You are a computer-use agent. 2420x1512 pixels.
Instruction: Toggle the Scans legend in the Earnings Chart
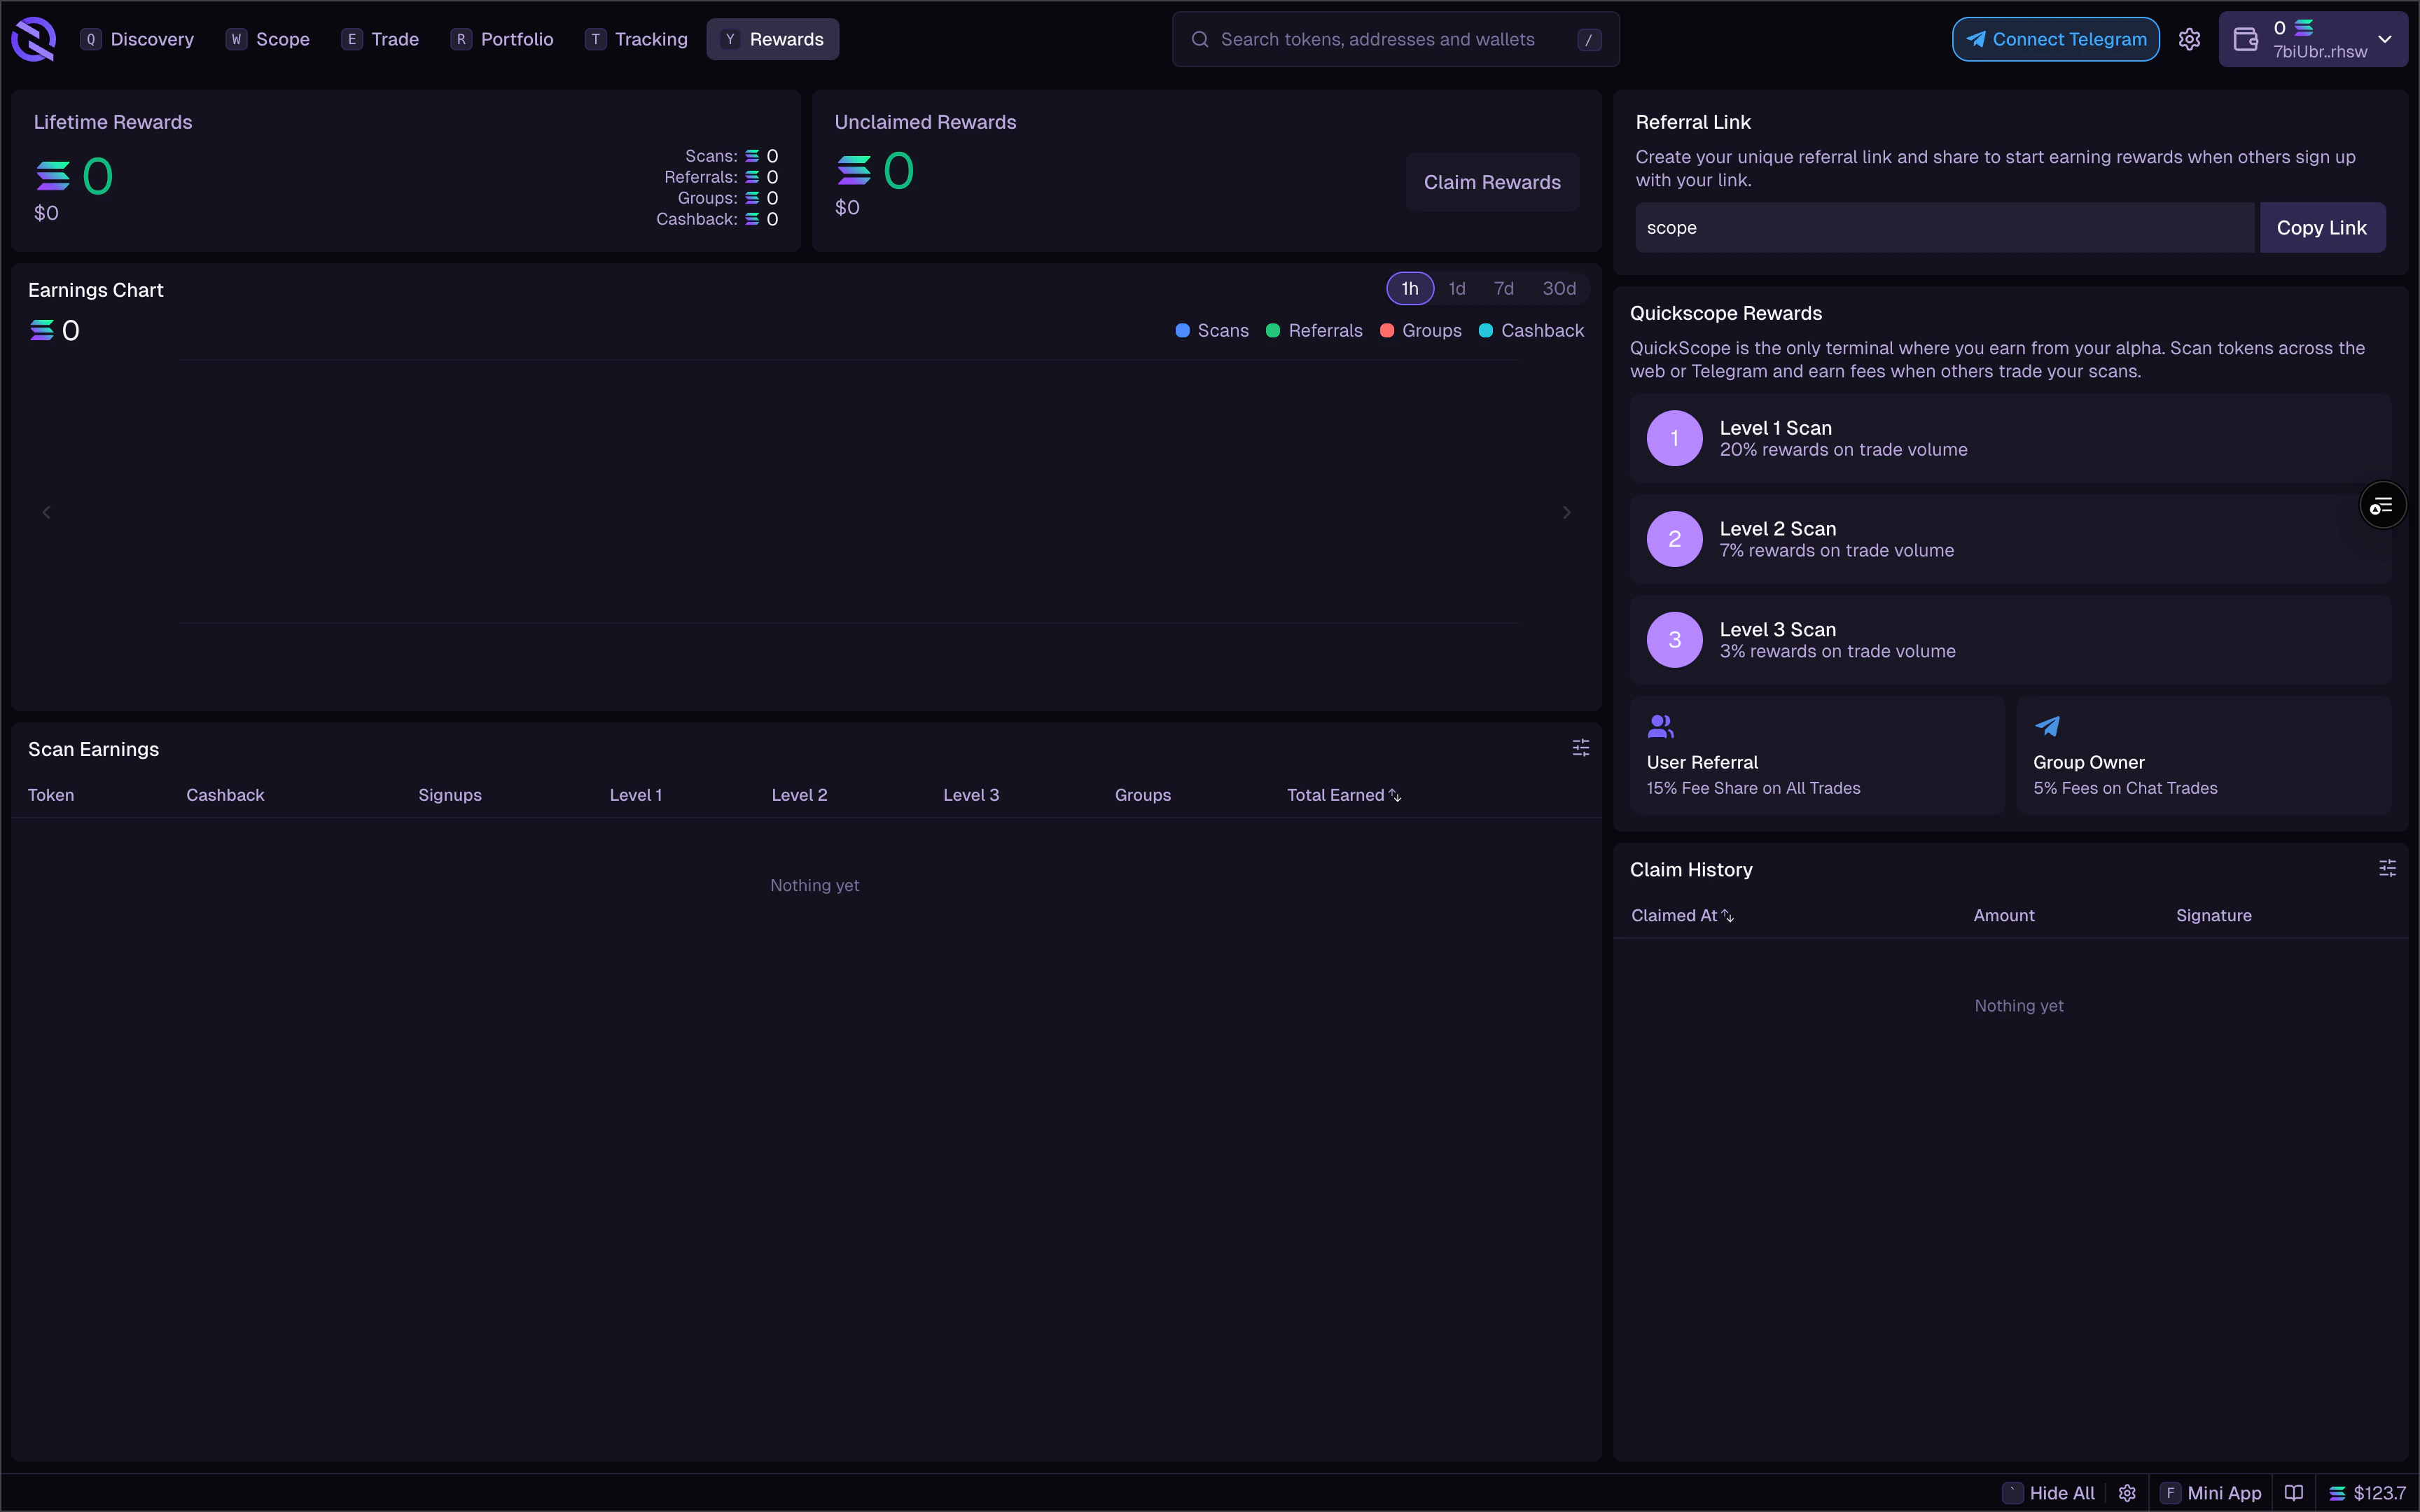click(x=1211, y=330)
